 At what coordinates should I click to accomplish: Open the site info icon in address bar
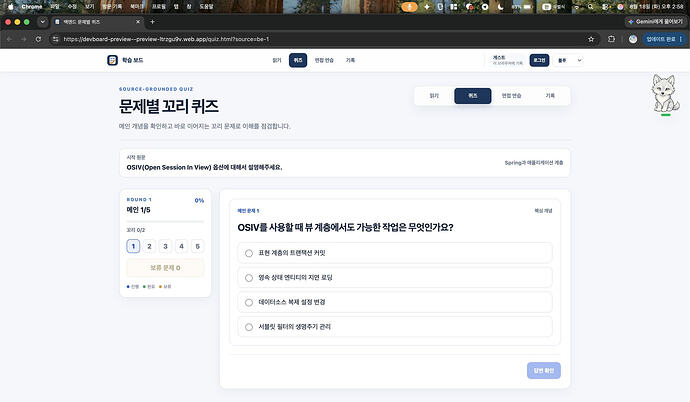click(x=55, y=39)
